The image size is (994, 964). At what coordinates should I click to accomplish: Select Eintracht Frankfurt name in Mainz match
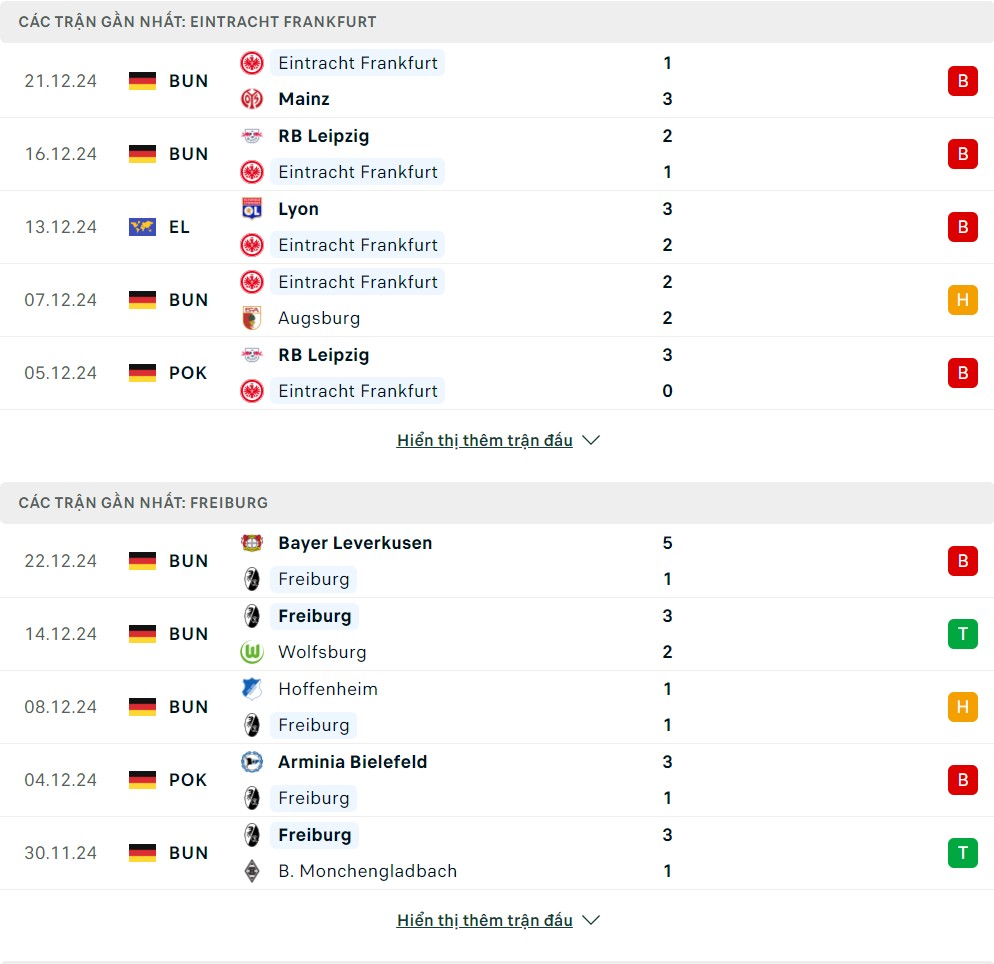[358, 63]
